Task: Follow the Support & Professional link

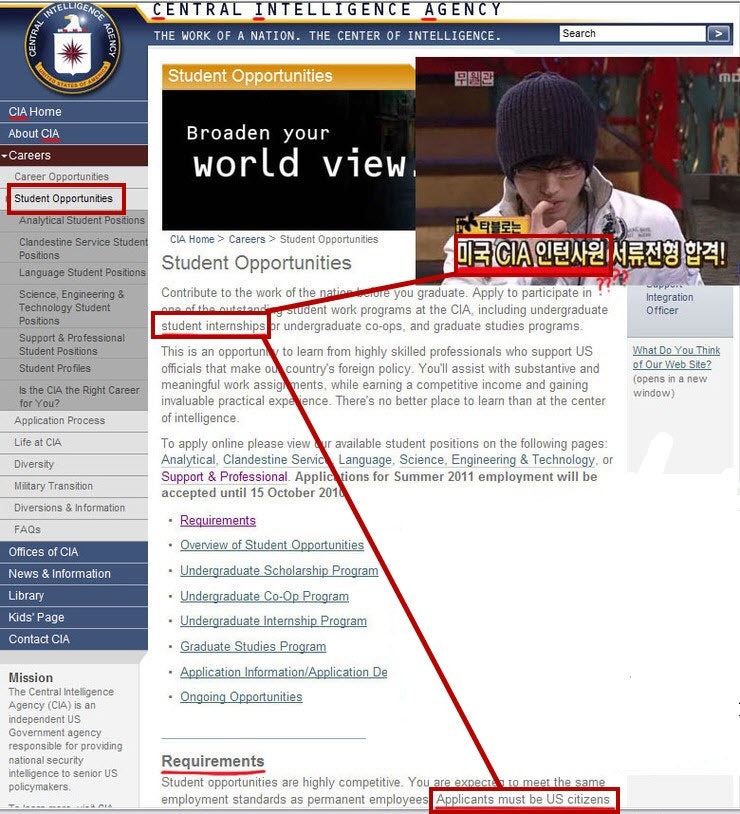Action: (224, 477)
